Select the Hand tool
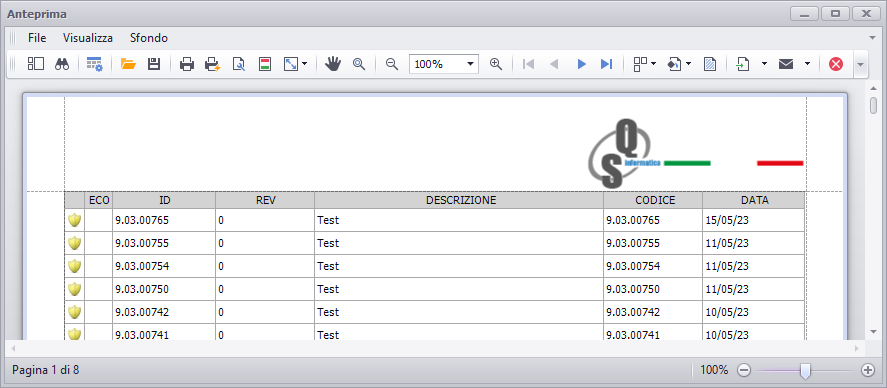Image resolution: width=887 pixels, height=388 pixels. (x=333, y=64)
